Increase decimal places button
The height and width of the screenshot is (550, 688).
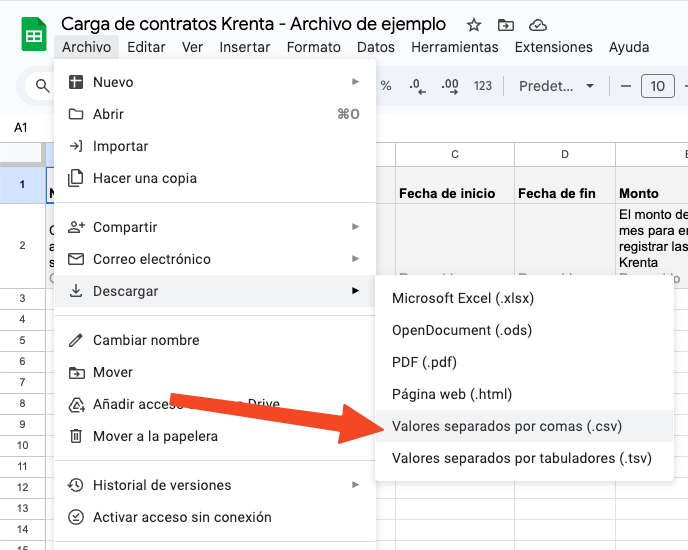(x=450, y=86)
